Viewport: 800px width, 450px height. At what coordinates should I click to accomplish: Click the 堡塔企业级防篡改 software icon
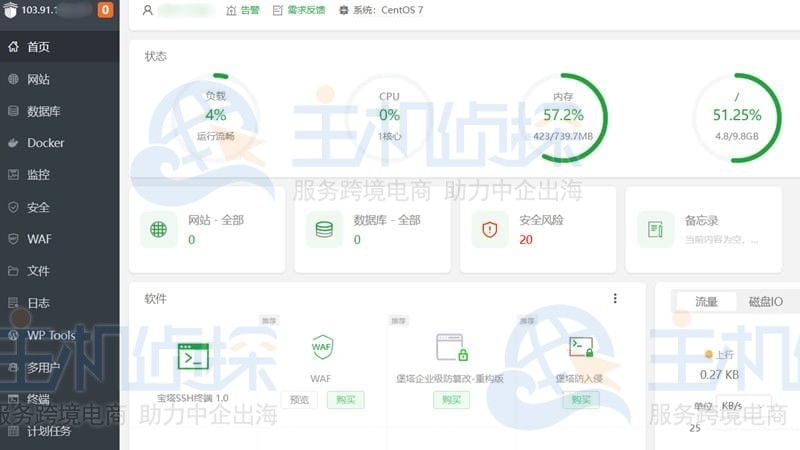point(452,347)
